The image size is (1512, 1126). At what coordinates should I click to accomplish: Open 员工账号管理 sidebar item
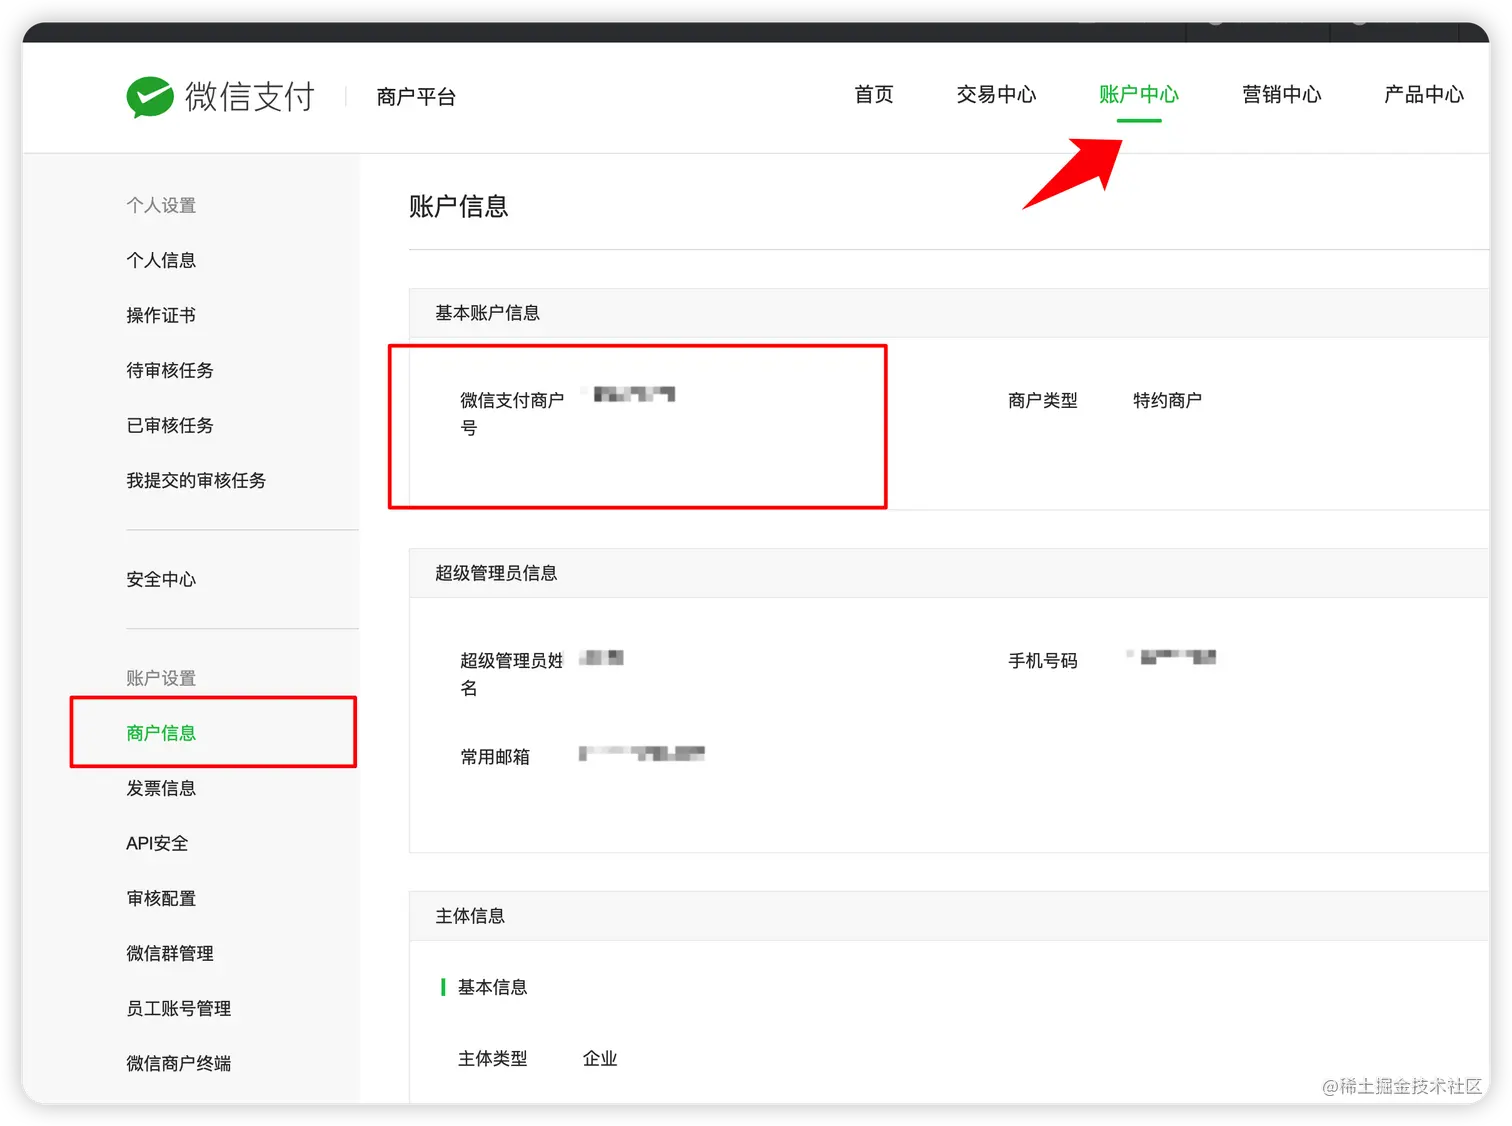click(179, 1008)
